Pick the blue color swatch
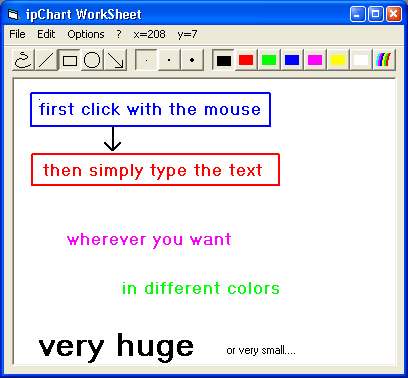This screenshot has height=378, width=408. pyautogui.click(x=292, y=60)
